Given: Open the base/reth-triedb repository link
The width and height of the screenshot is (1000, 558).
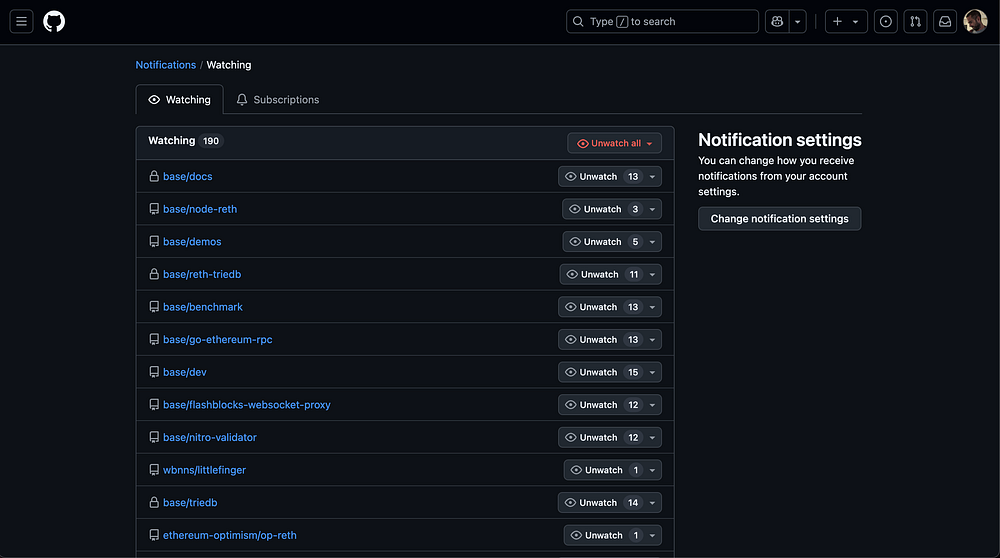Looking at the screenshot, I should click(x=202, y=274).
